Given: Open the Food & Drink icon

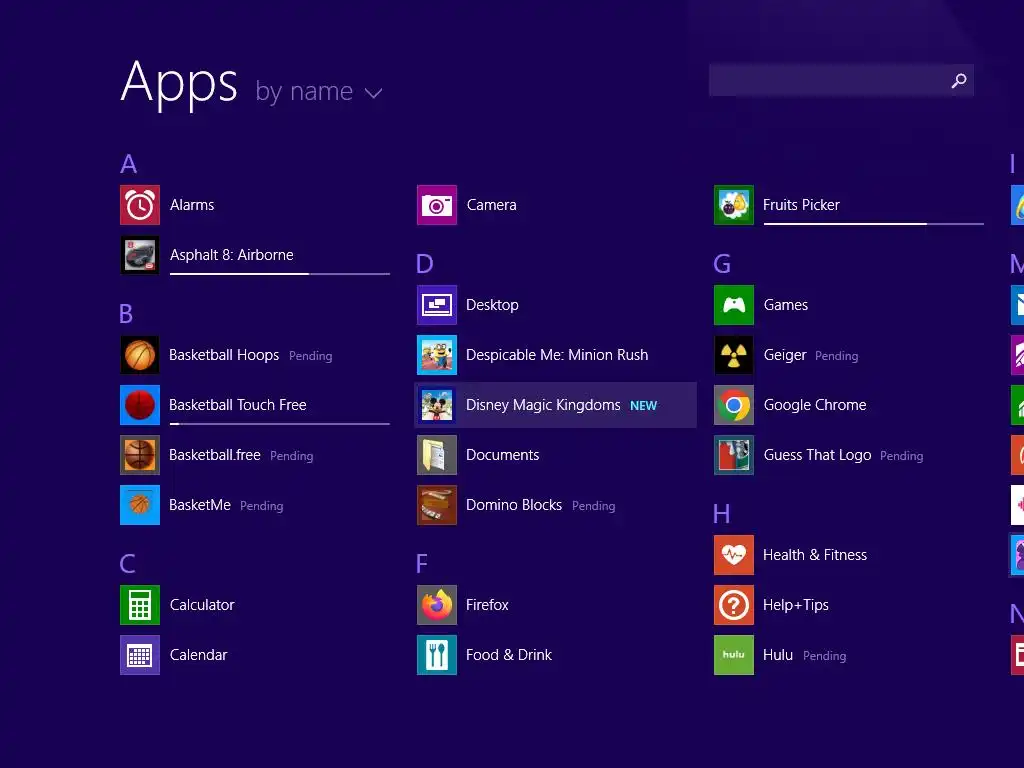Looking at the screenshot, I should tap(437, 655).
